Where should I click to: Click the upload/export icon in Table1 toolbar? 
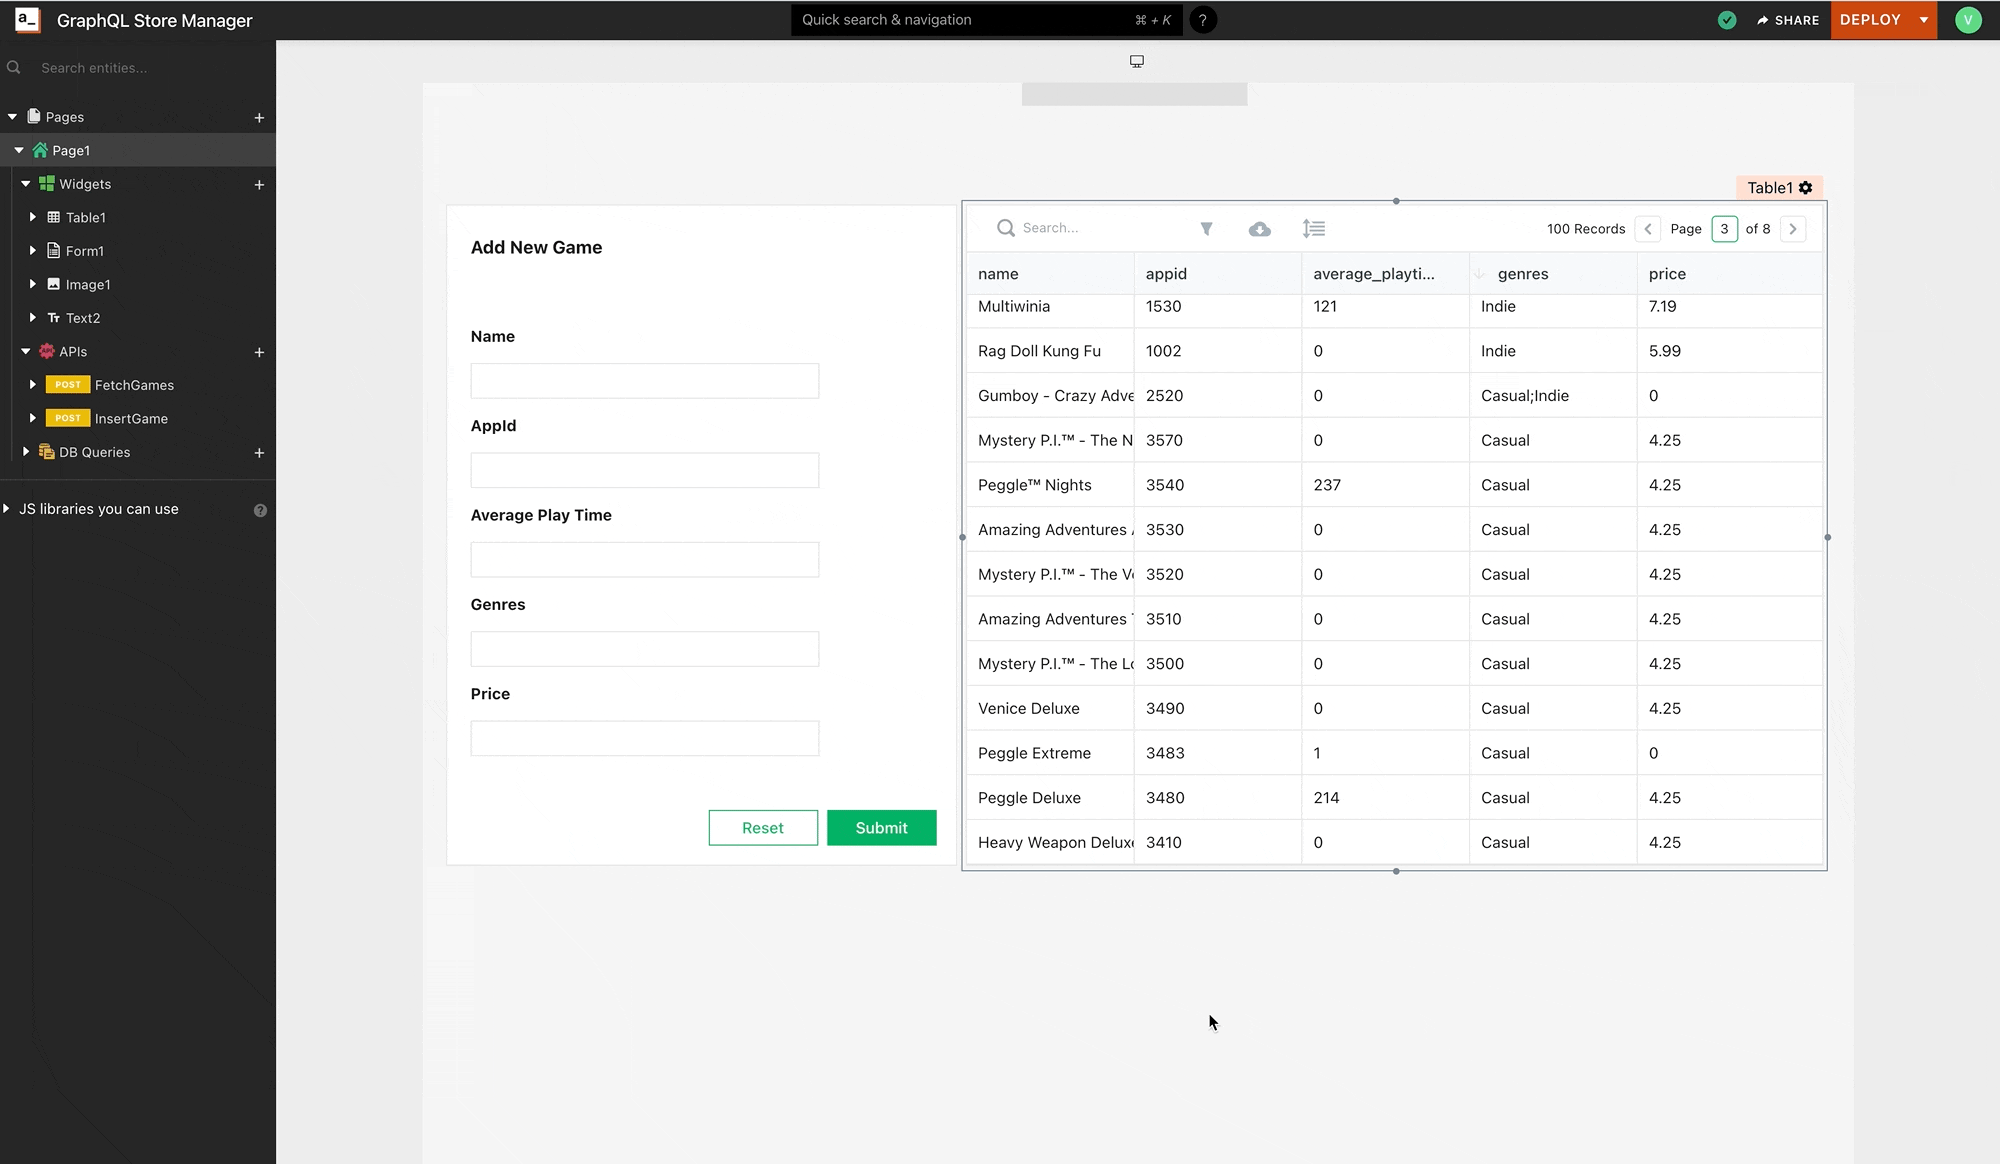pos(1259,227)
